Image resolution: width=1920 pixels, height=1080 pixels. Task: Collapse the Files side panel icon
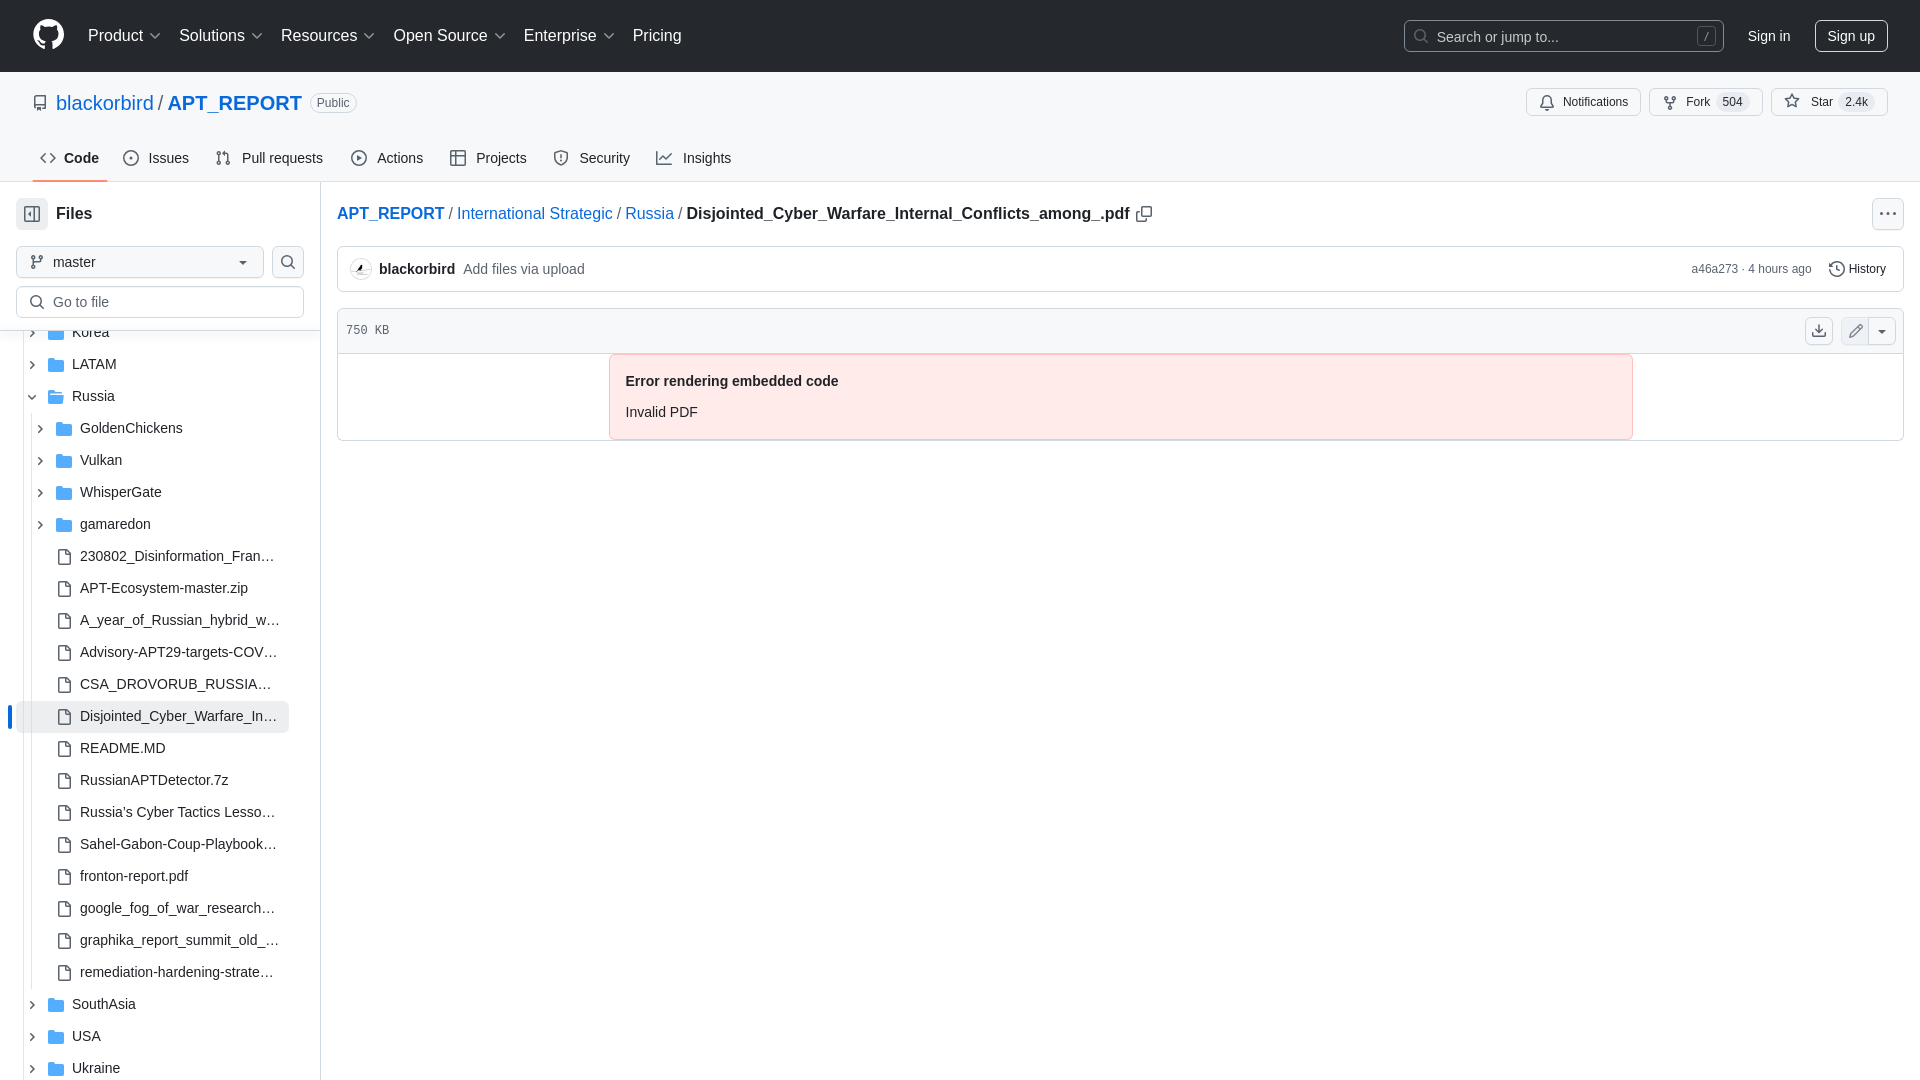[32, 214]
